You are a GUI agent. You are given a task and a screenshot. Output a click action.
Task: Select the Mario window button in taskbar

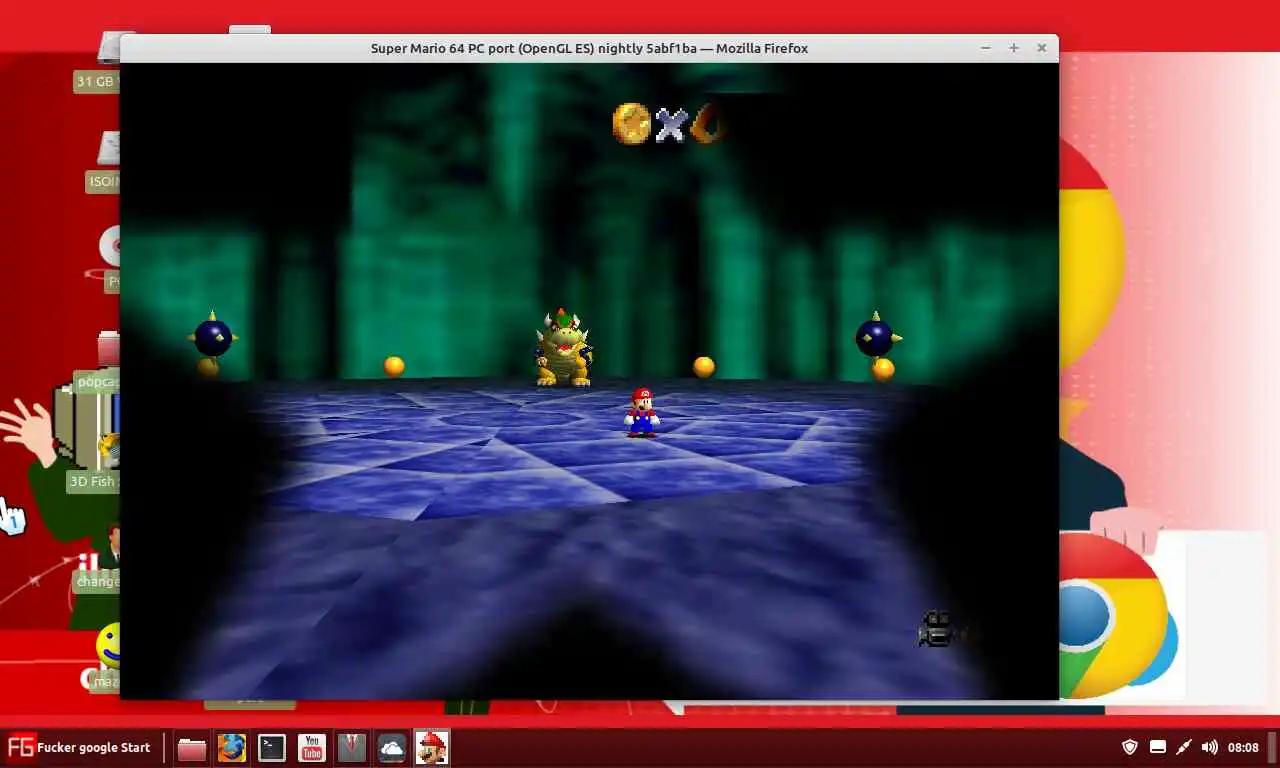[432, 748]
